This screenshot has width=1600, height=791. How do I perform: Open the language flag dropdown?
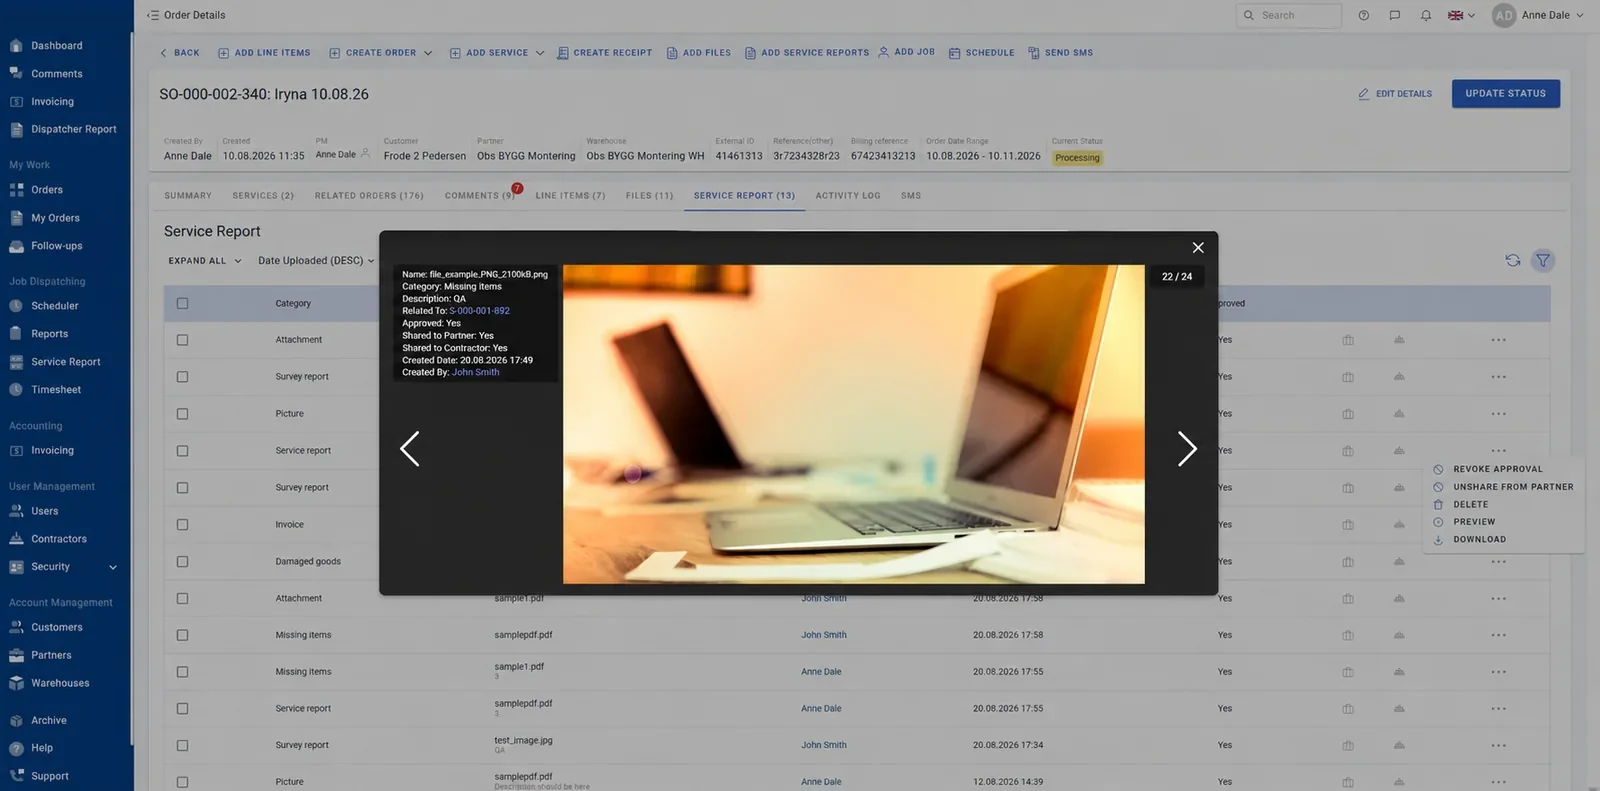1461,15
